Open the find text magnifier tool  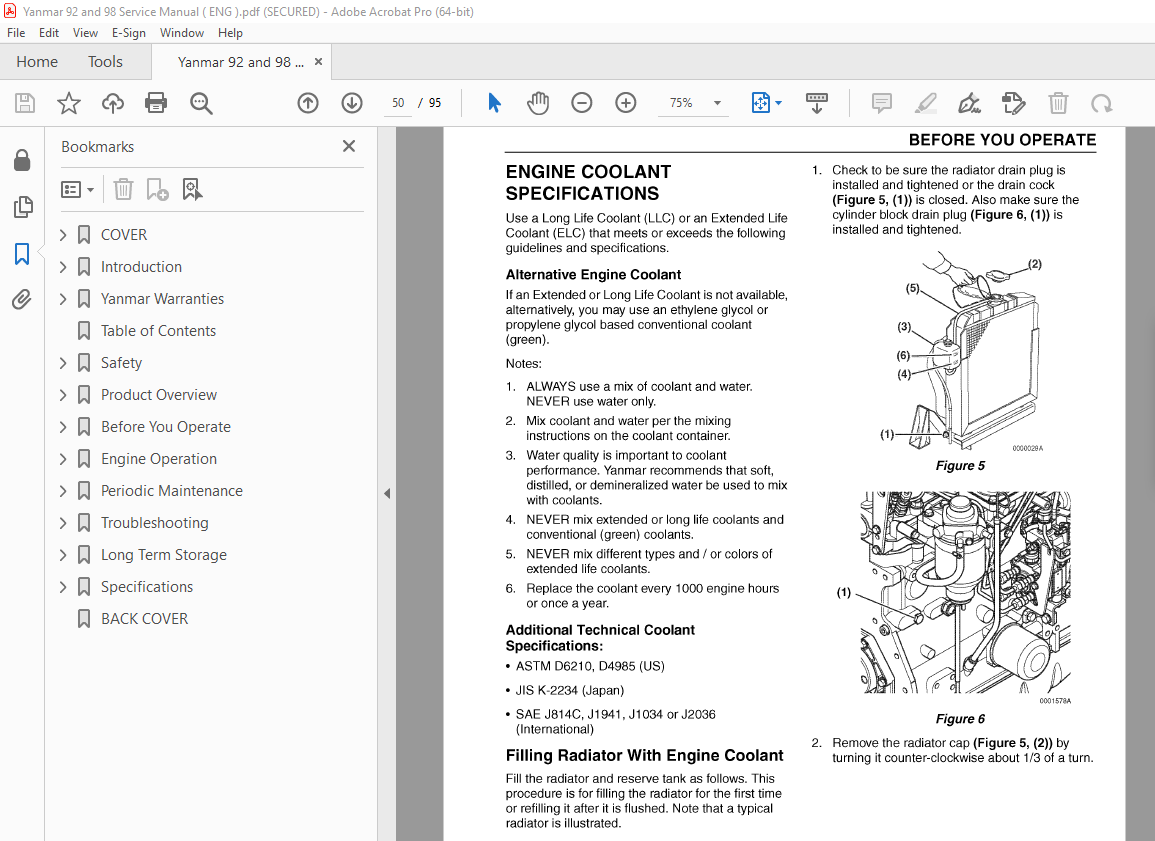pyautogui.click(x=201, y=103)
